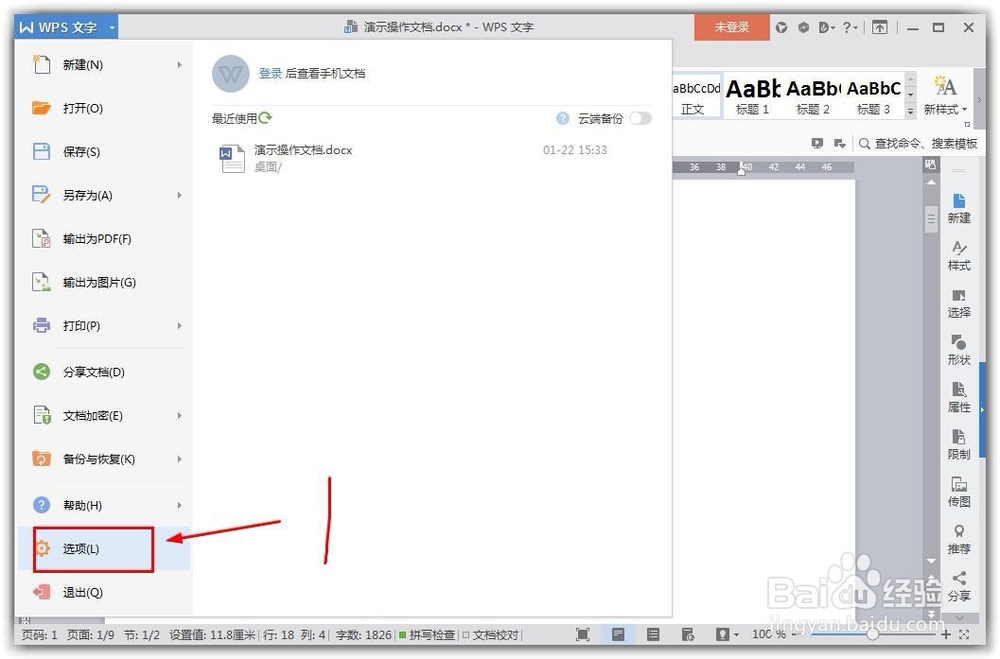Expand the 备份与恢复(K) submenu arrow
This screenshot has width=1000, height=659.
point(179,459)
